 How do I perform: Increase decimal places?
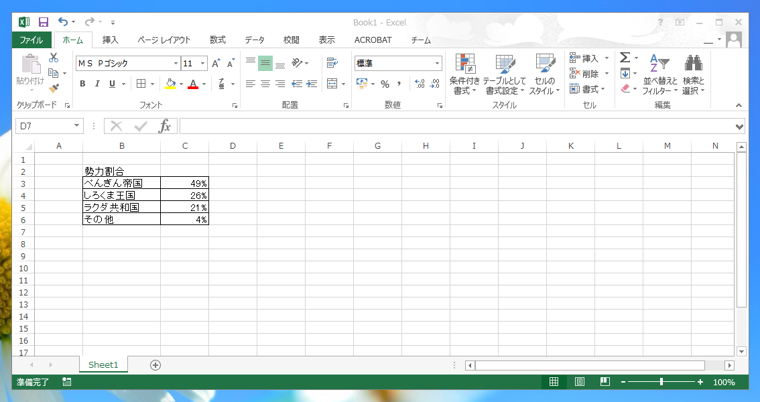pos(420,84)
